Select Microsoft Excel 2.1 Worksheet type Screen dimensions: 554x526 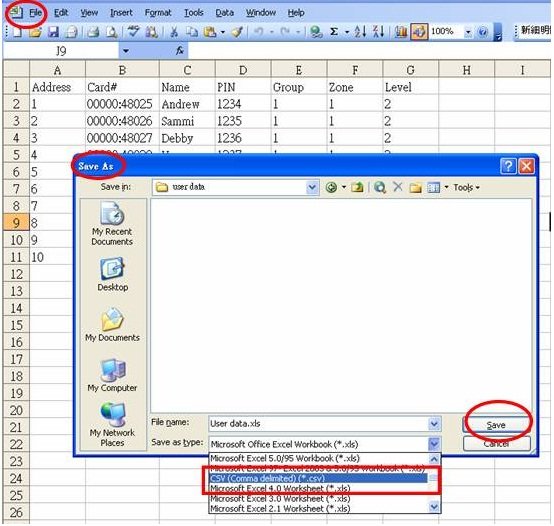[318, 509]
